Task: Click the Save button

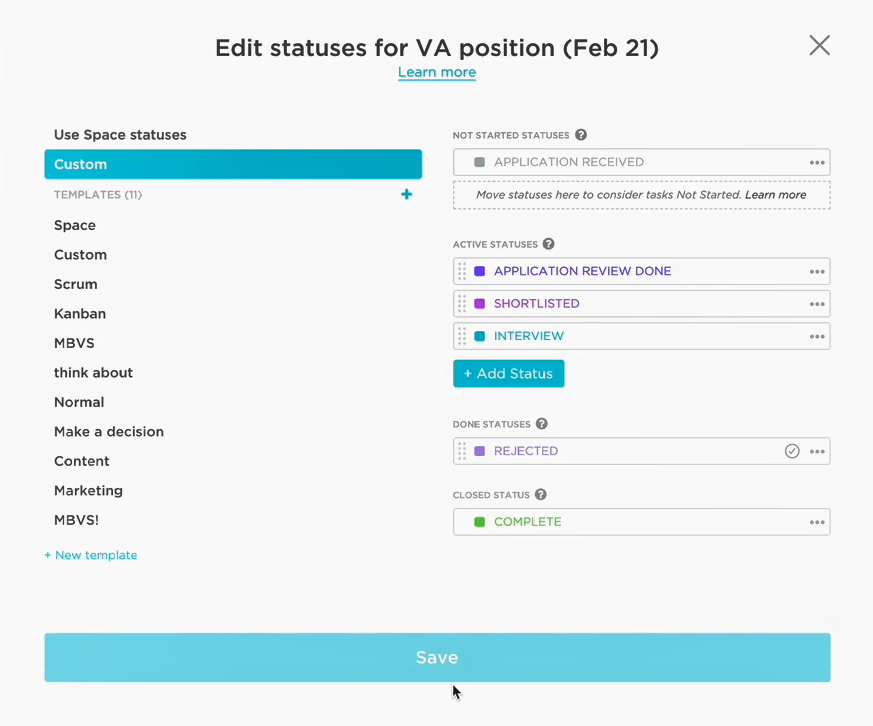Action: pos(437,658)
